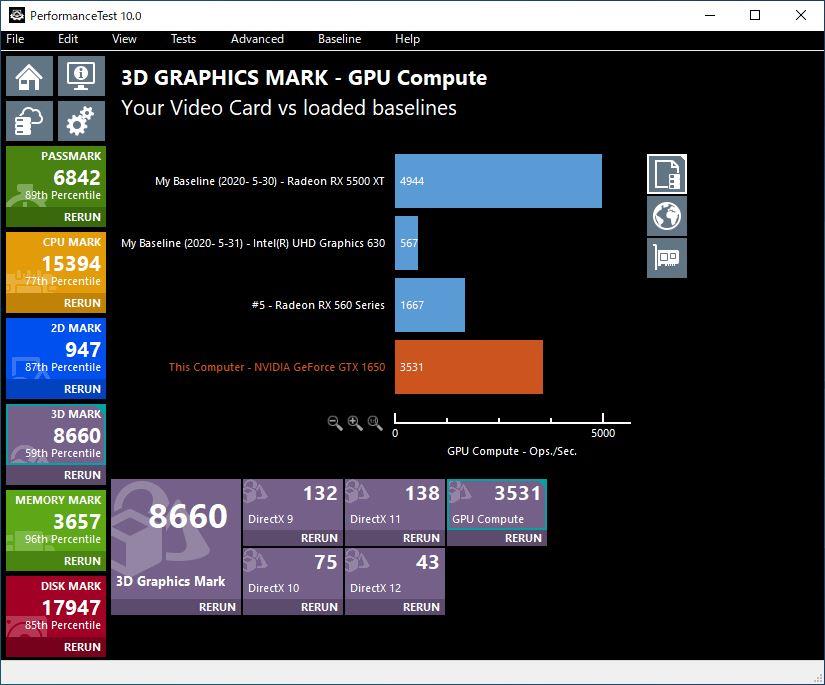This screenshot has height=685, width=825.
Task: Select the GPU Compute 3531 score tile
Action: pyautogui.click(x=497, y=505)
